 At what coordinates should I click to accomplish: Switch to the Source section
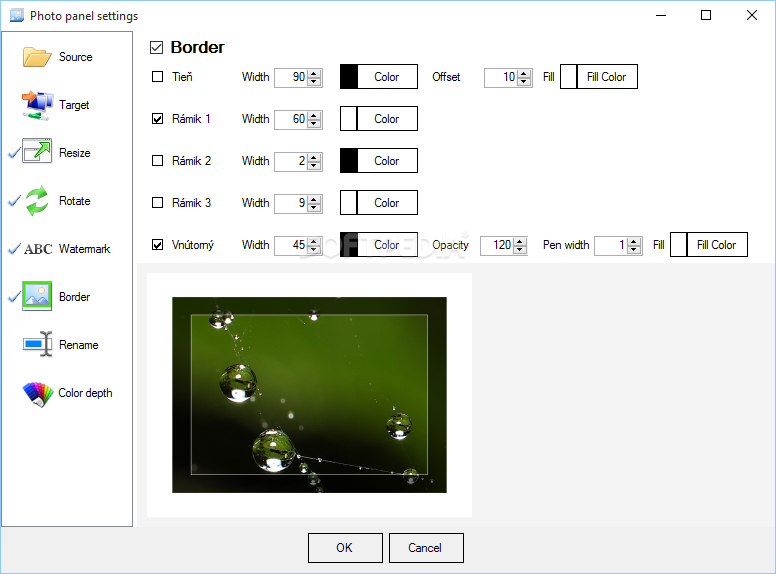tap(76, 57)
